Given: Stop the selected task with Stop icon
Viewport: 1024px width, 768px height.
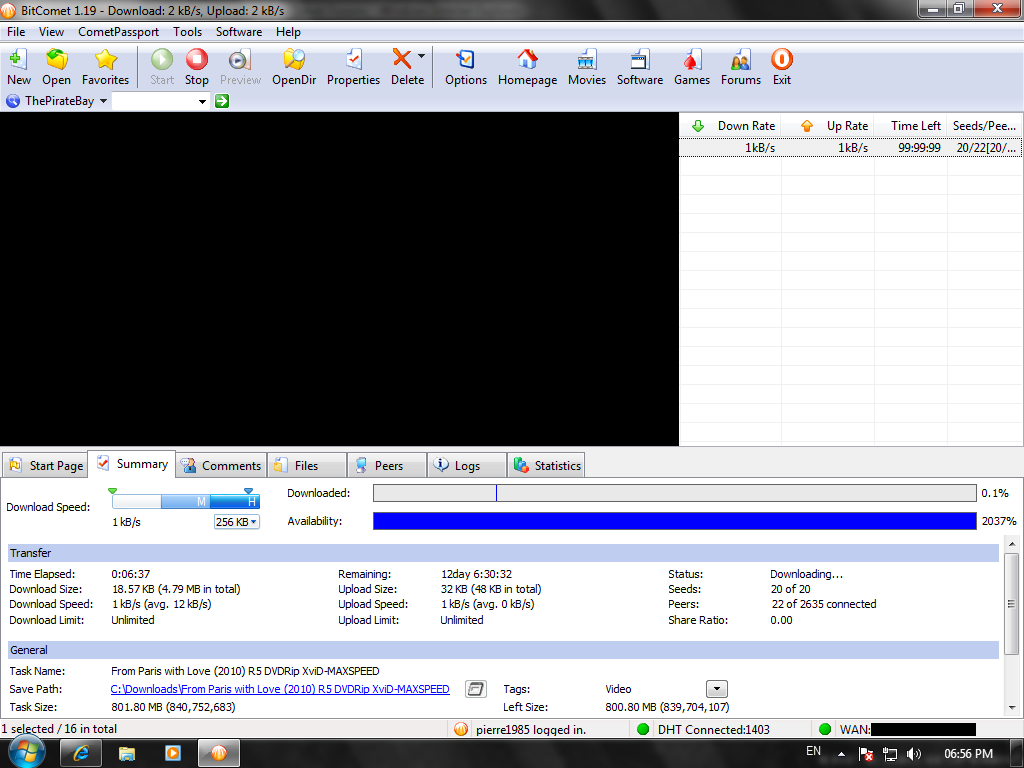Looking at the screenshot, I should coord(197,59).
